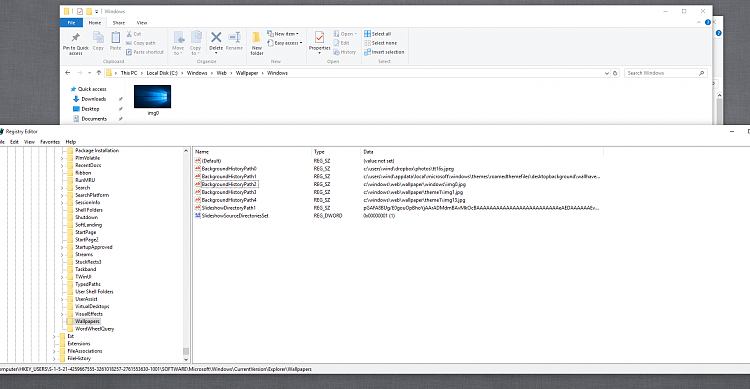Select the Quick access node in Explorer
The height and width of the screenshot is (389, 750).
pos(88,89)
